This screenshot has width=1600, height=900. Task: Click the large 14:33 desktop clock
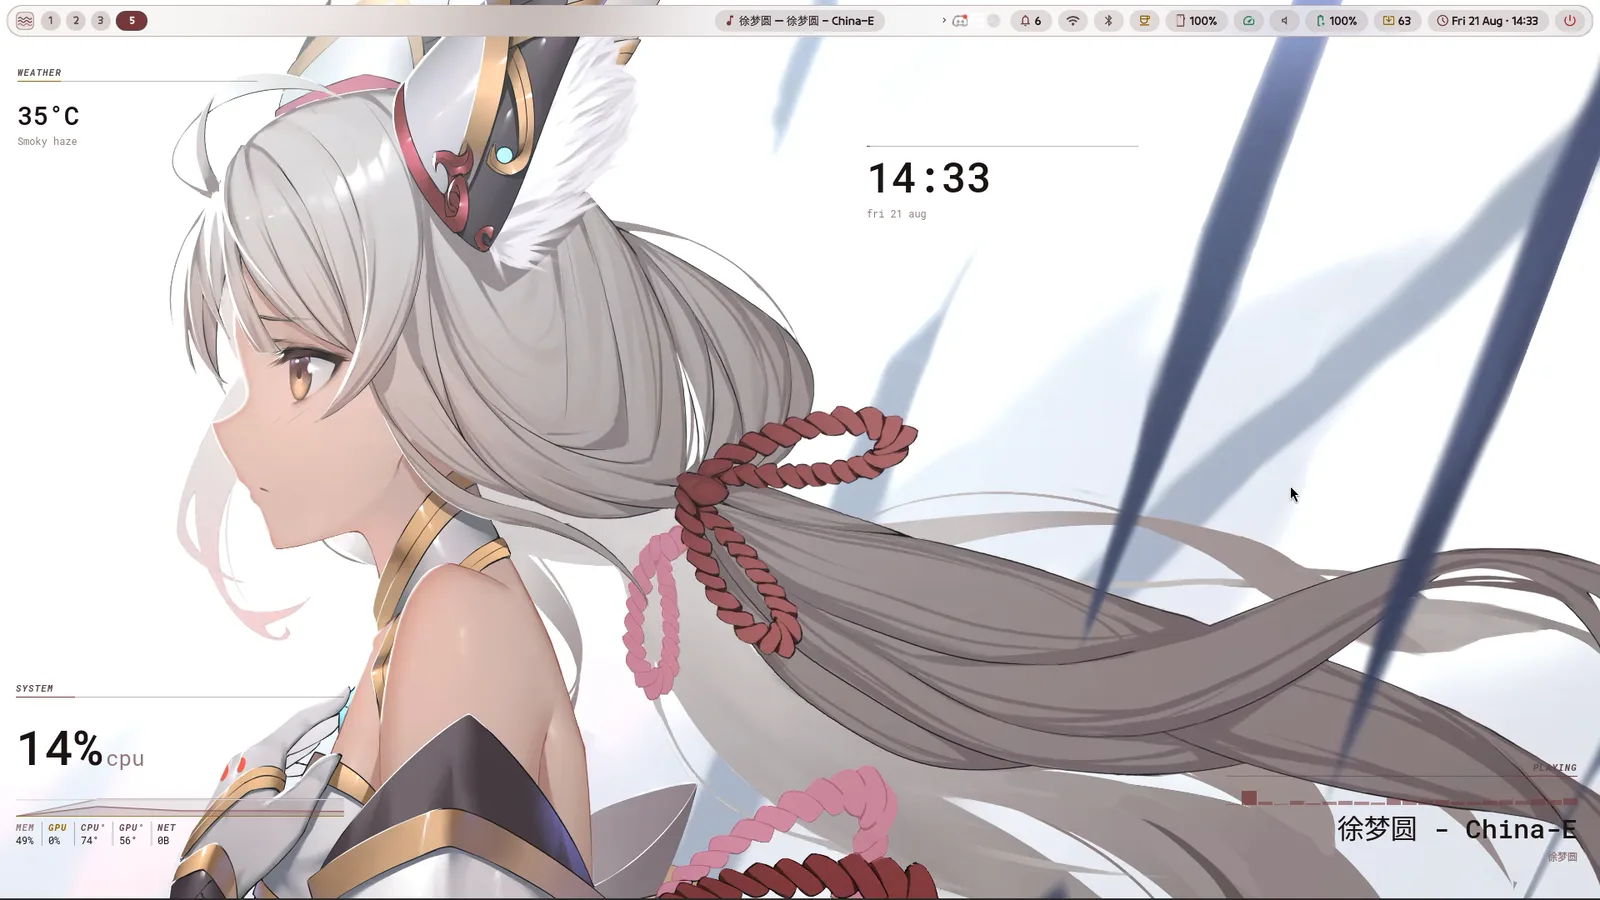[x=929, y=179]
